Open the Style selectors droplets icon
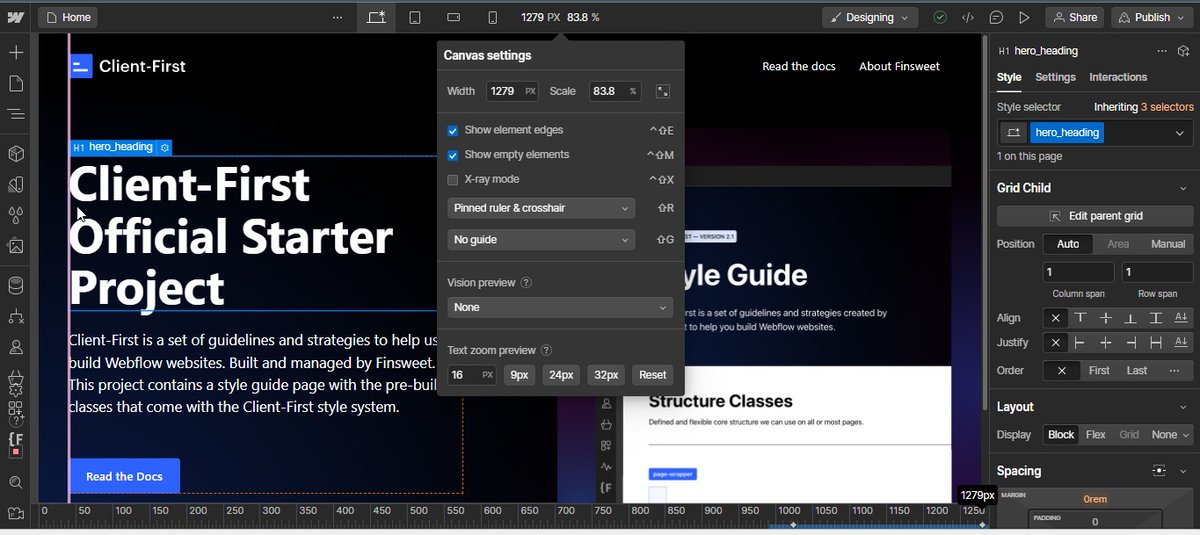 tap(15, 215)
